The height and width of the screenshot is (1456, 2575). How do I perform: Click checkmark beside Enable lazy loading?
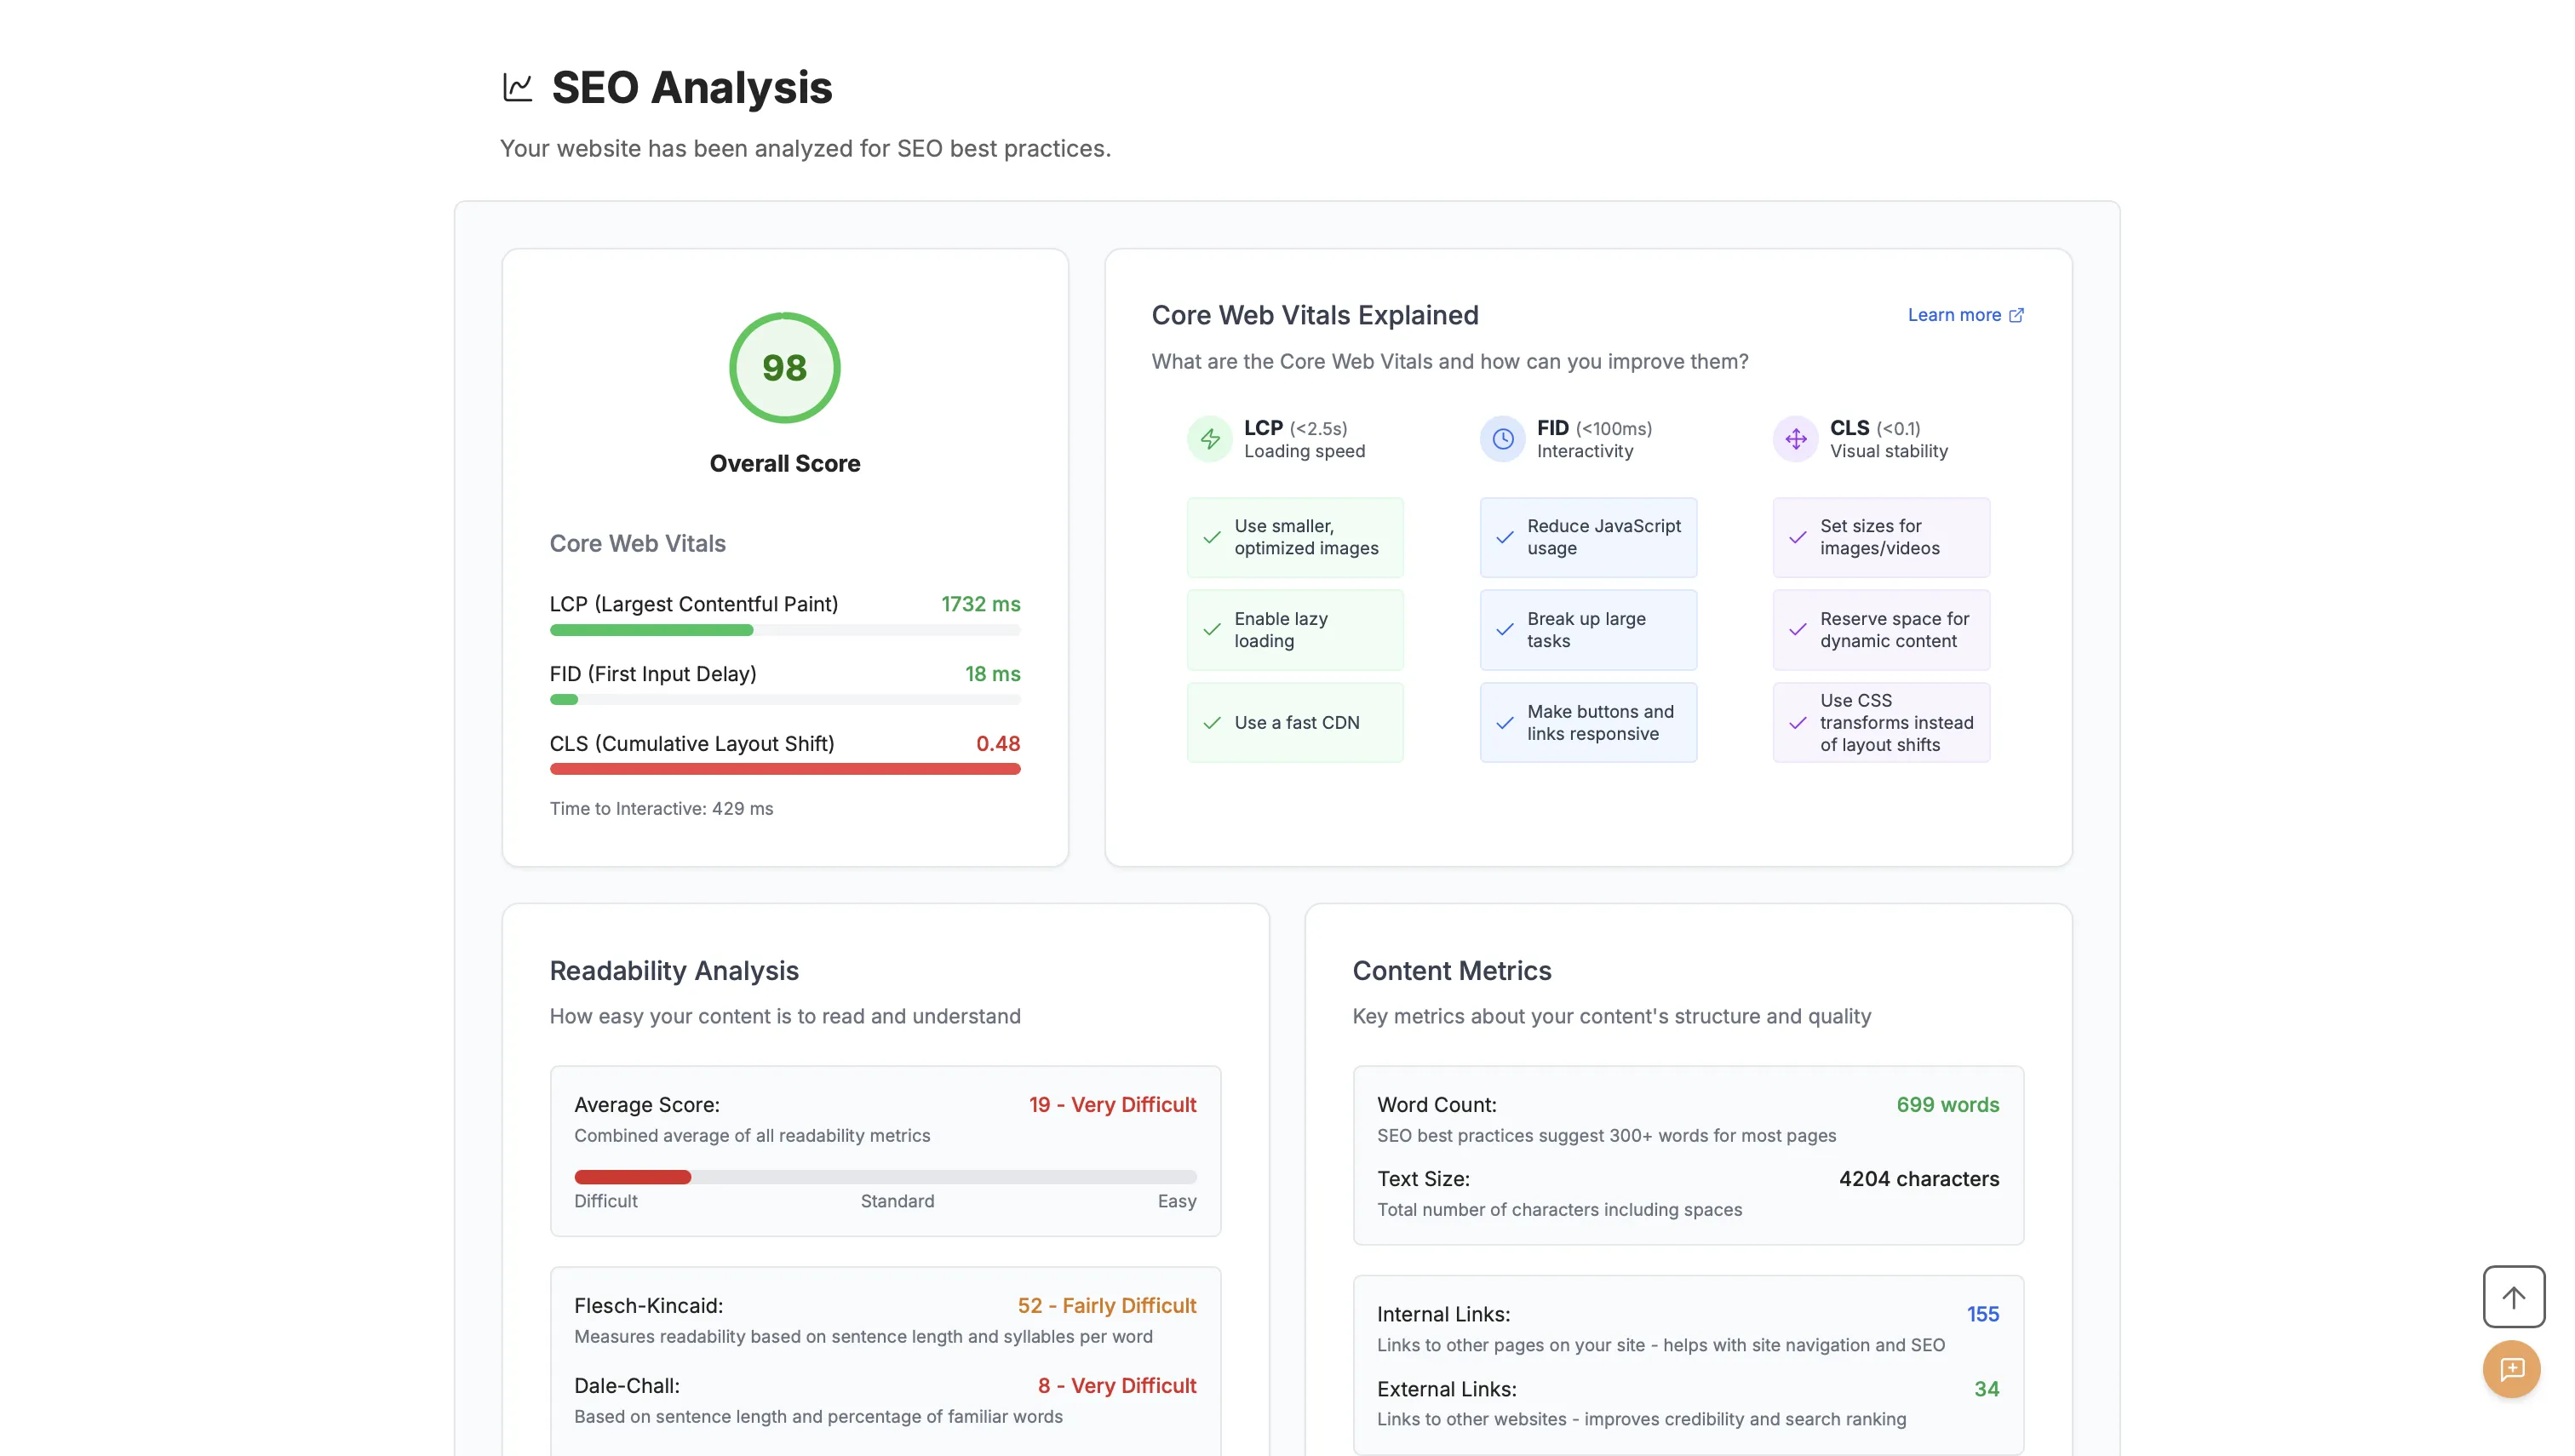(1212, 630)
